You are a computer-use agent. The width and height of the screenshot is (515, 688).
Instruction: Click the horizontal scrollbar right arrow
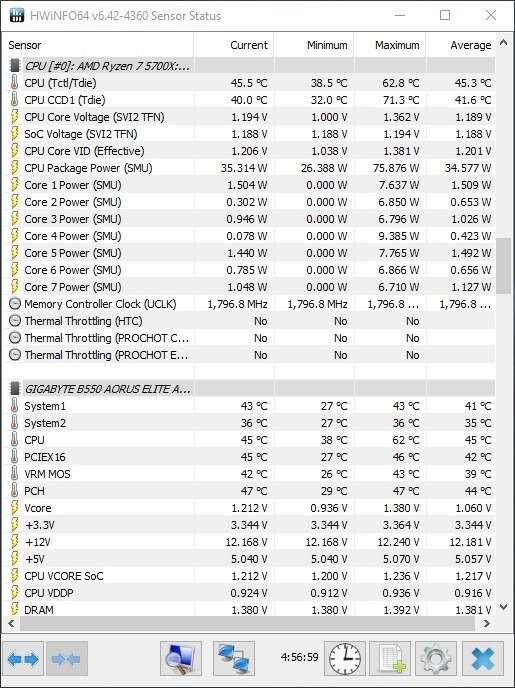tap(486, 623)
